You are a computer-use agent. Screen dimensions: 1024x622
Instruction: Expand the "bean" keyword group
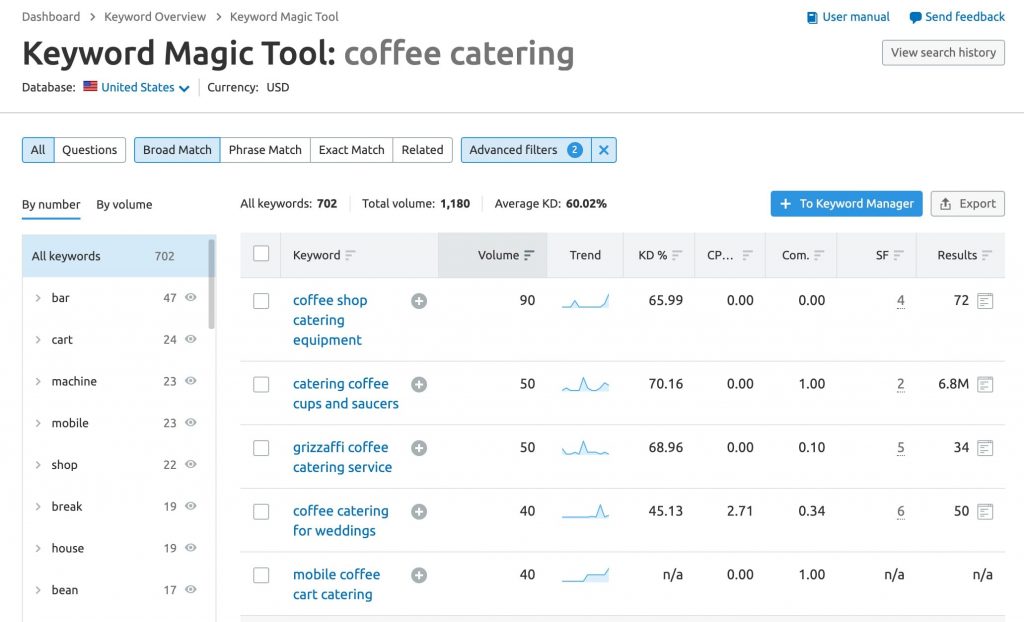(x=39, y=589)
